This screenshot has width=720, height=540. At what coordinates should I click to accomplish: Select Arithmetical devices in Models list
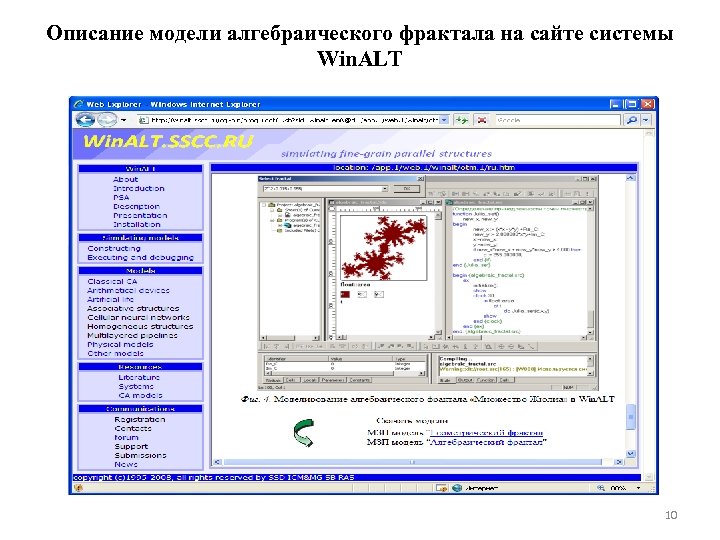coord(128,291)
